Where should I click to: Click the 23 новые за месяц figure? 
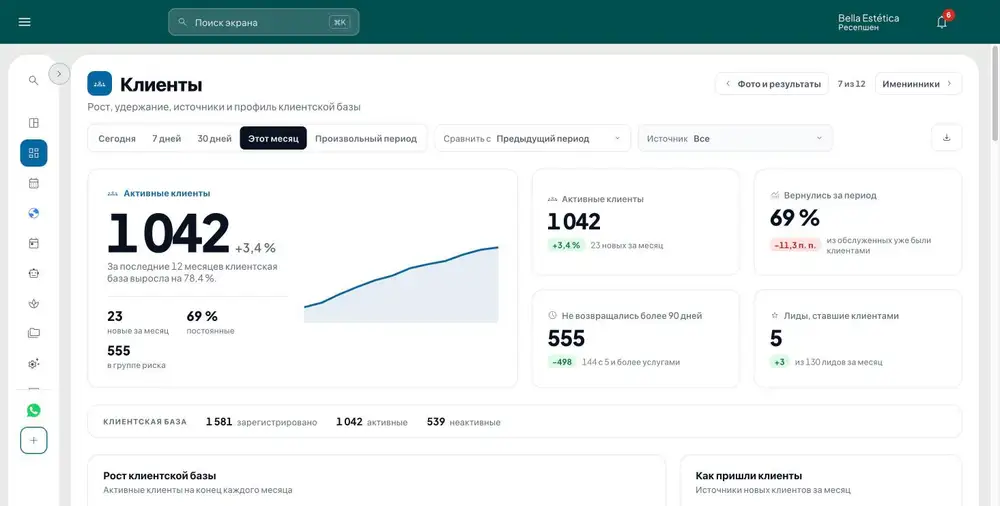(x=138, y=322)
